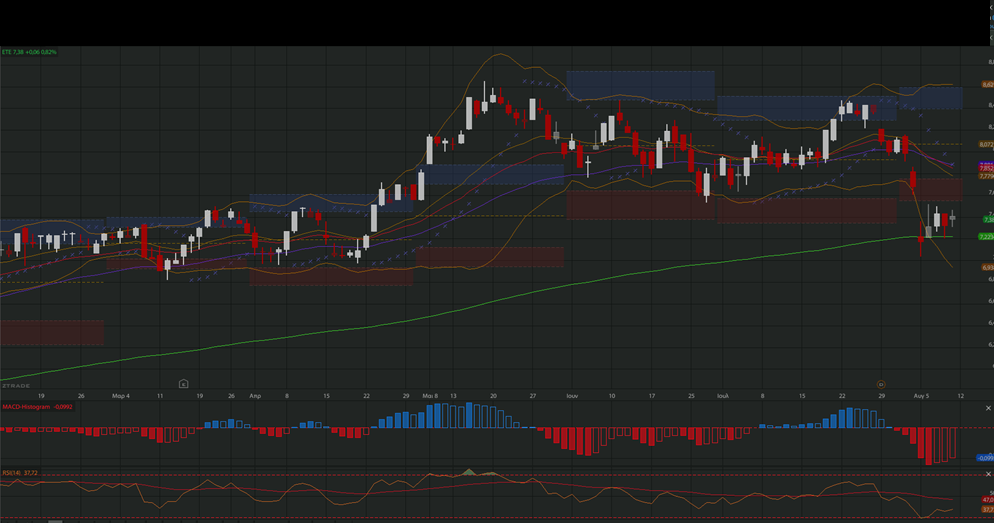This screenshot has width=994, height=523.
Task: Select the RSI(14) 37,72 indicator label
Action: tap(20, 473)
